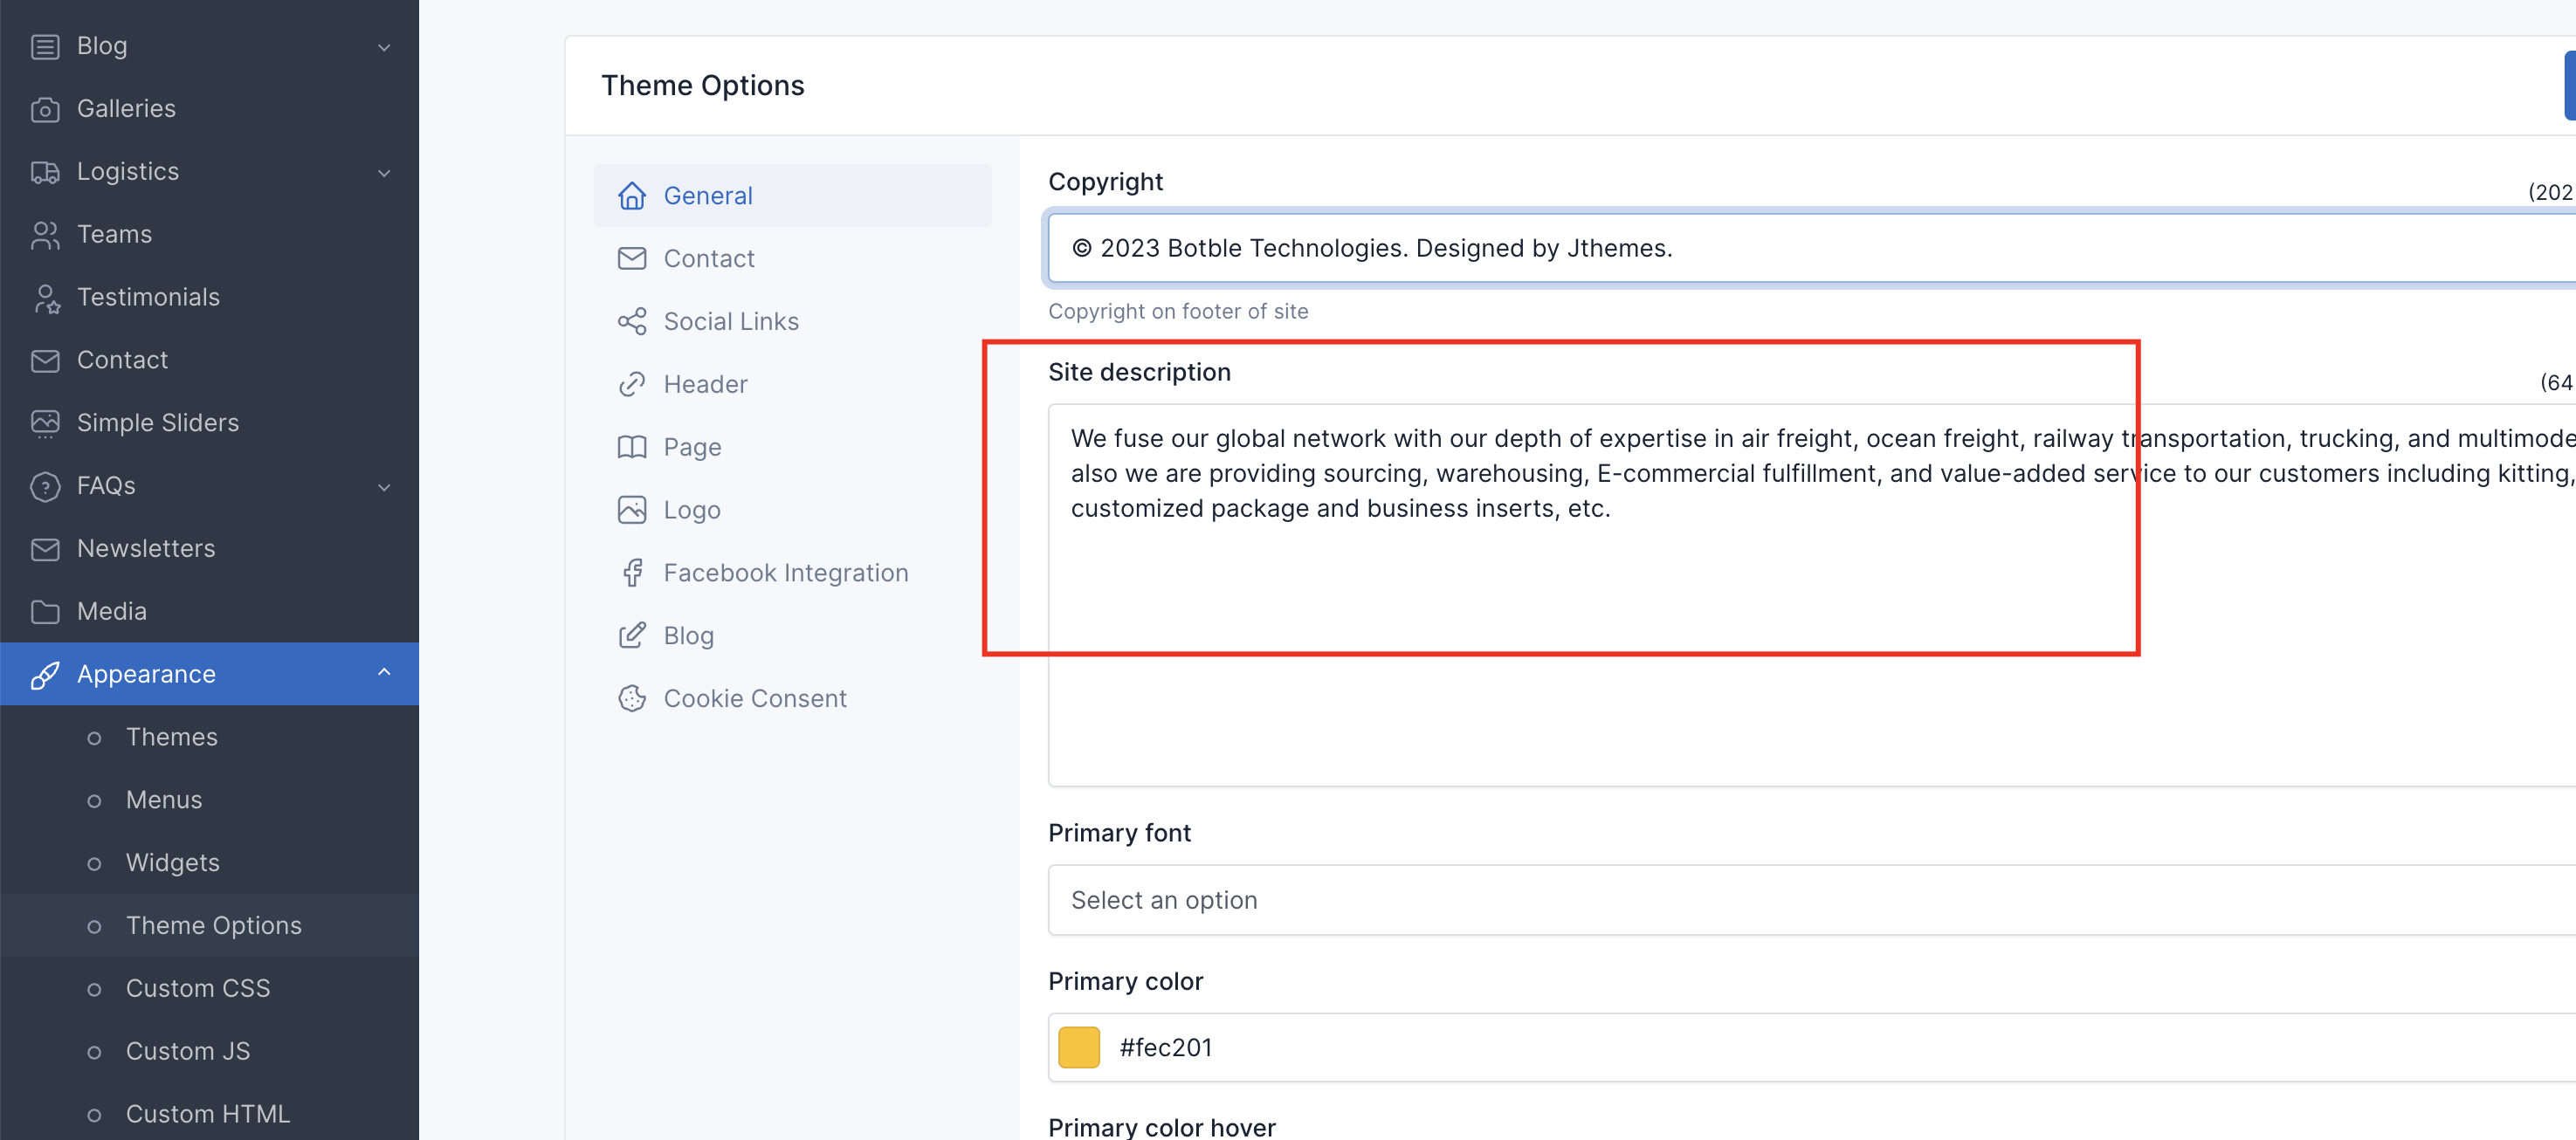Click the Galleries camera icon
Screen dimensions: 2576x1140
click(45, 109)
